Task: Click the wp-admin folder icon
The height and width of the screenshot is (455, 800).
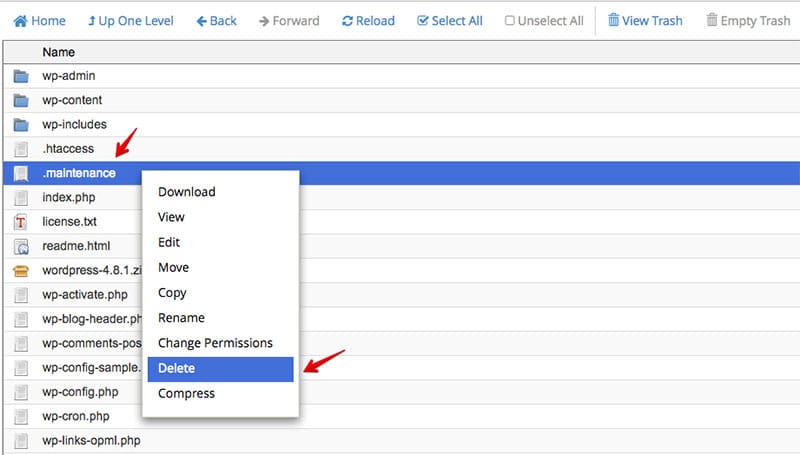Action: coord(21,76)
